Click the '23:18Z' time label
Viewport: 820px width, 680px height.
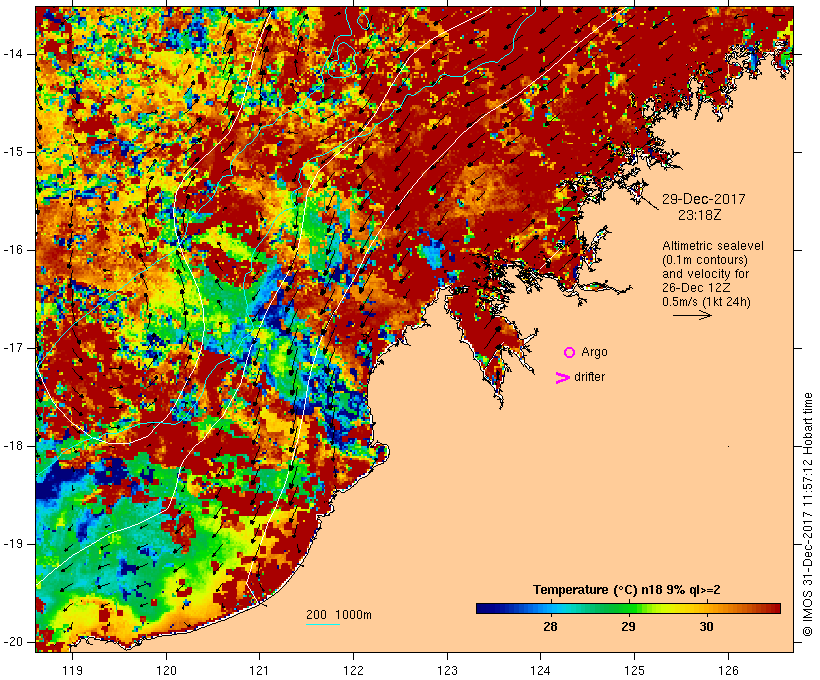(x=699, y=216)
